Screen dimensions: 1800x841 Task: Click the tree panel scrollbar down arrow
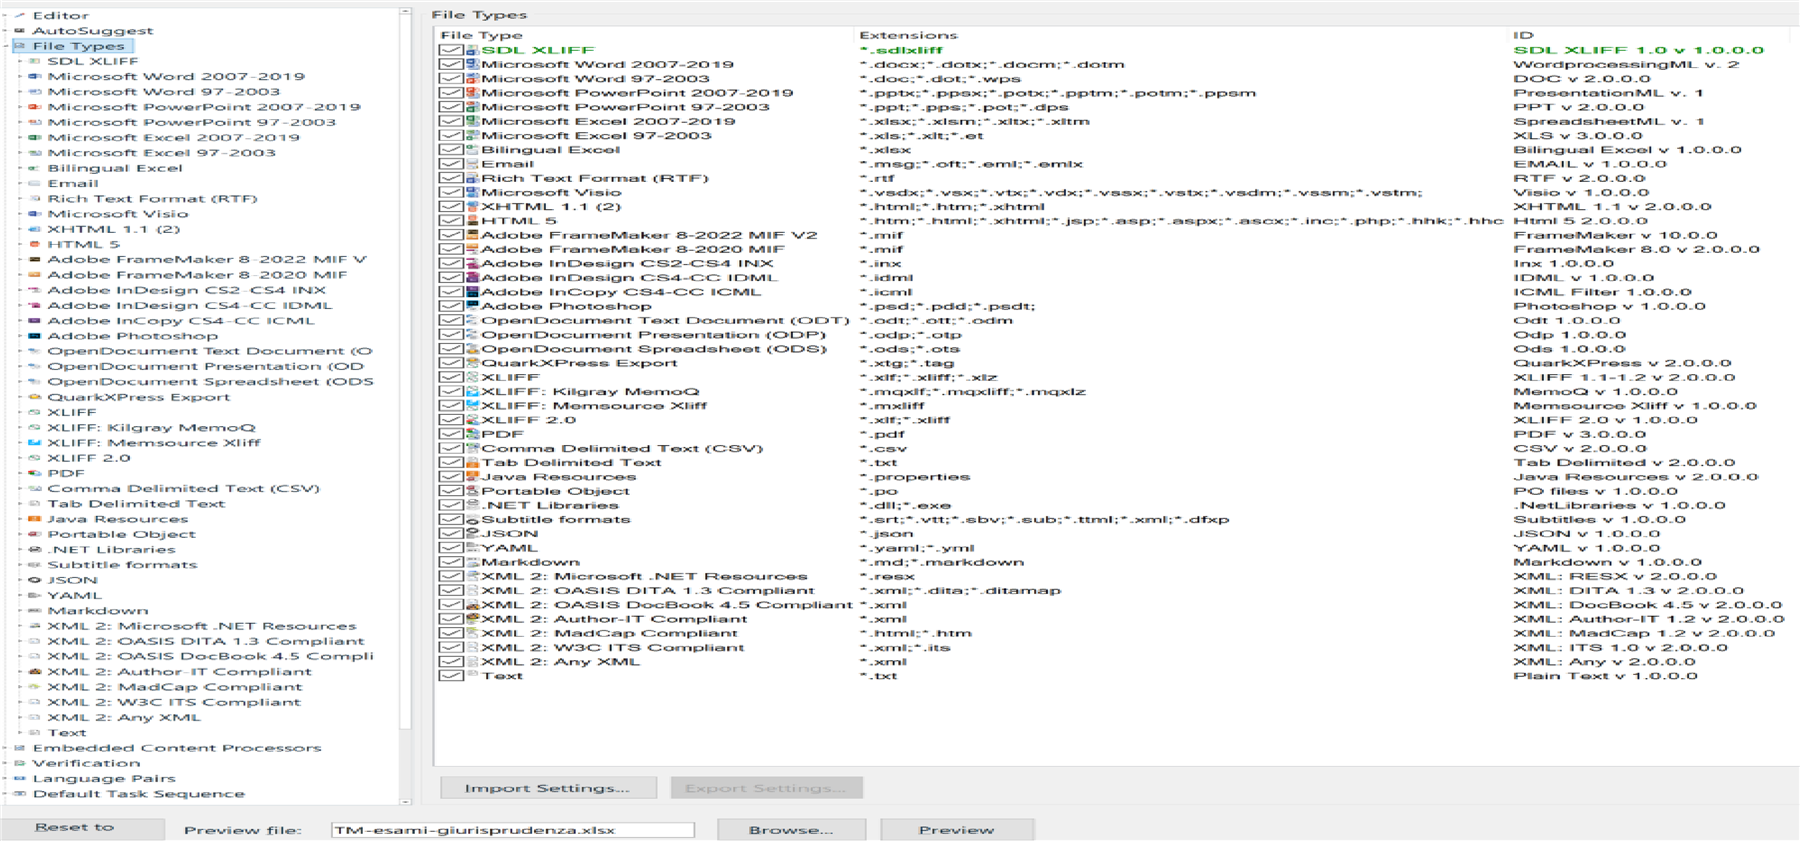405,800
